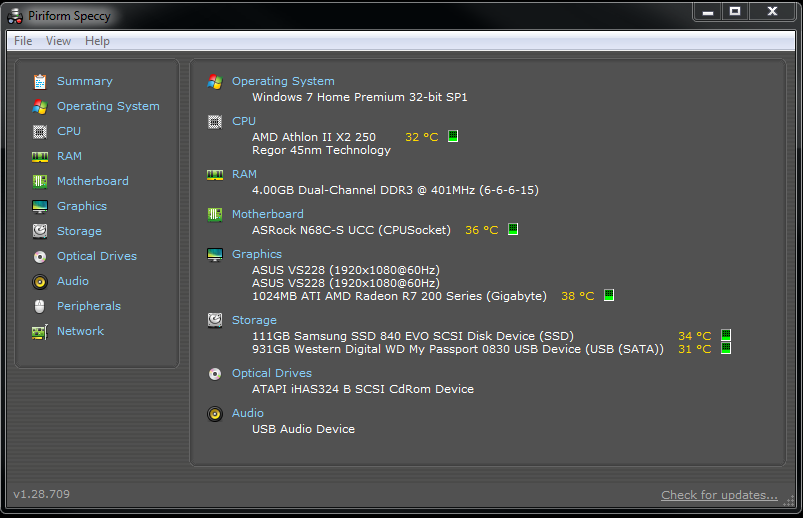Open the RAM section from sidebar
This screenshot has height=518, width=803.
[69, 156]
